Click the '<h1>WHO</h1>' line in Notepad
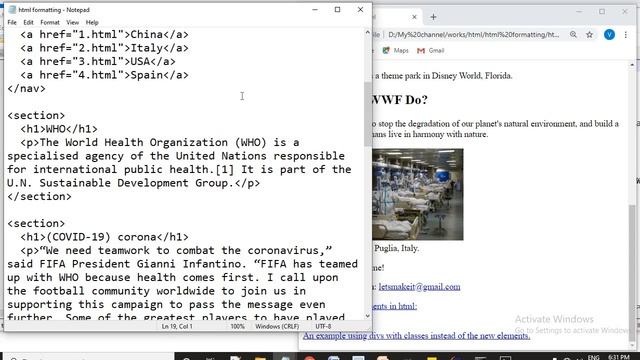Viewport: 640px width, 360px height. (x=59, y=129)
